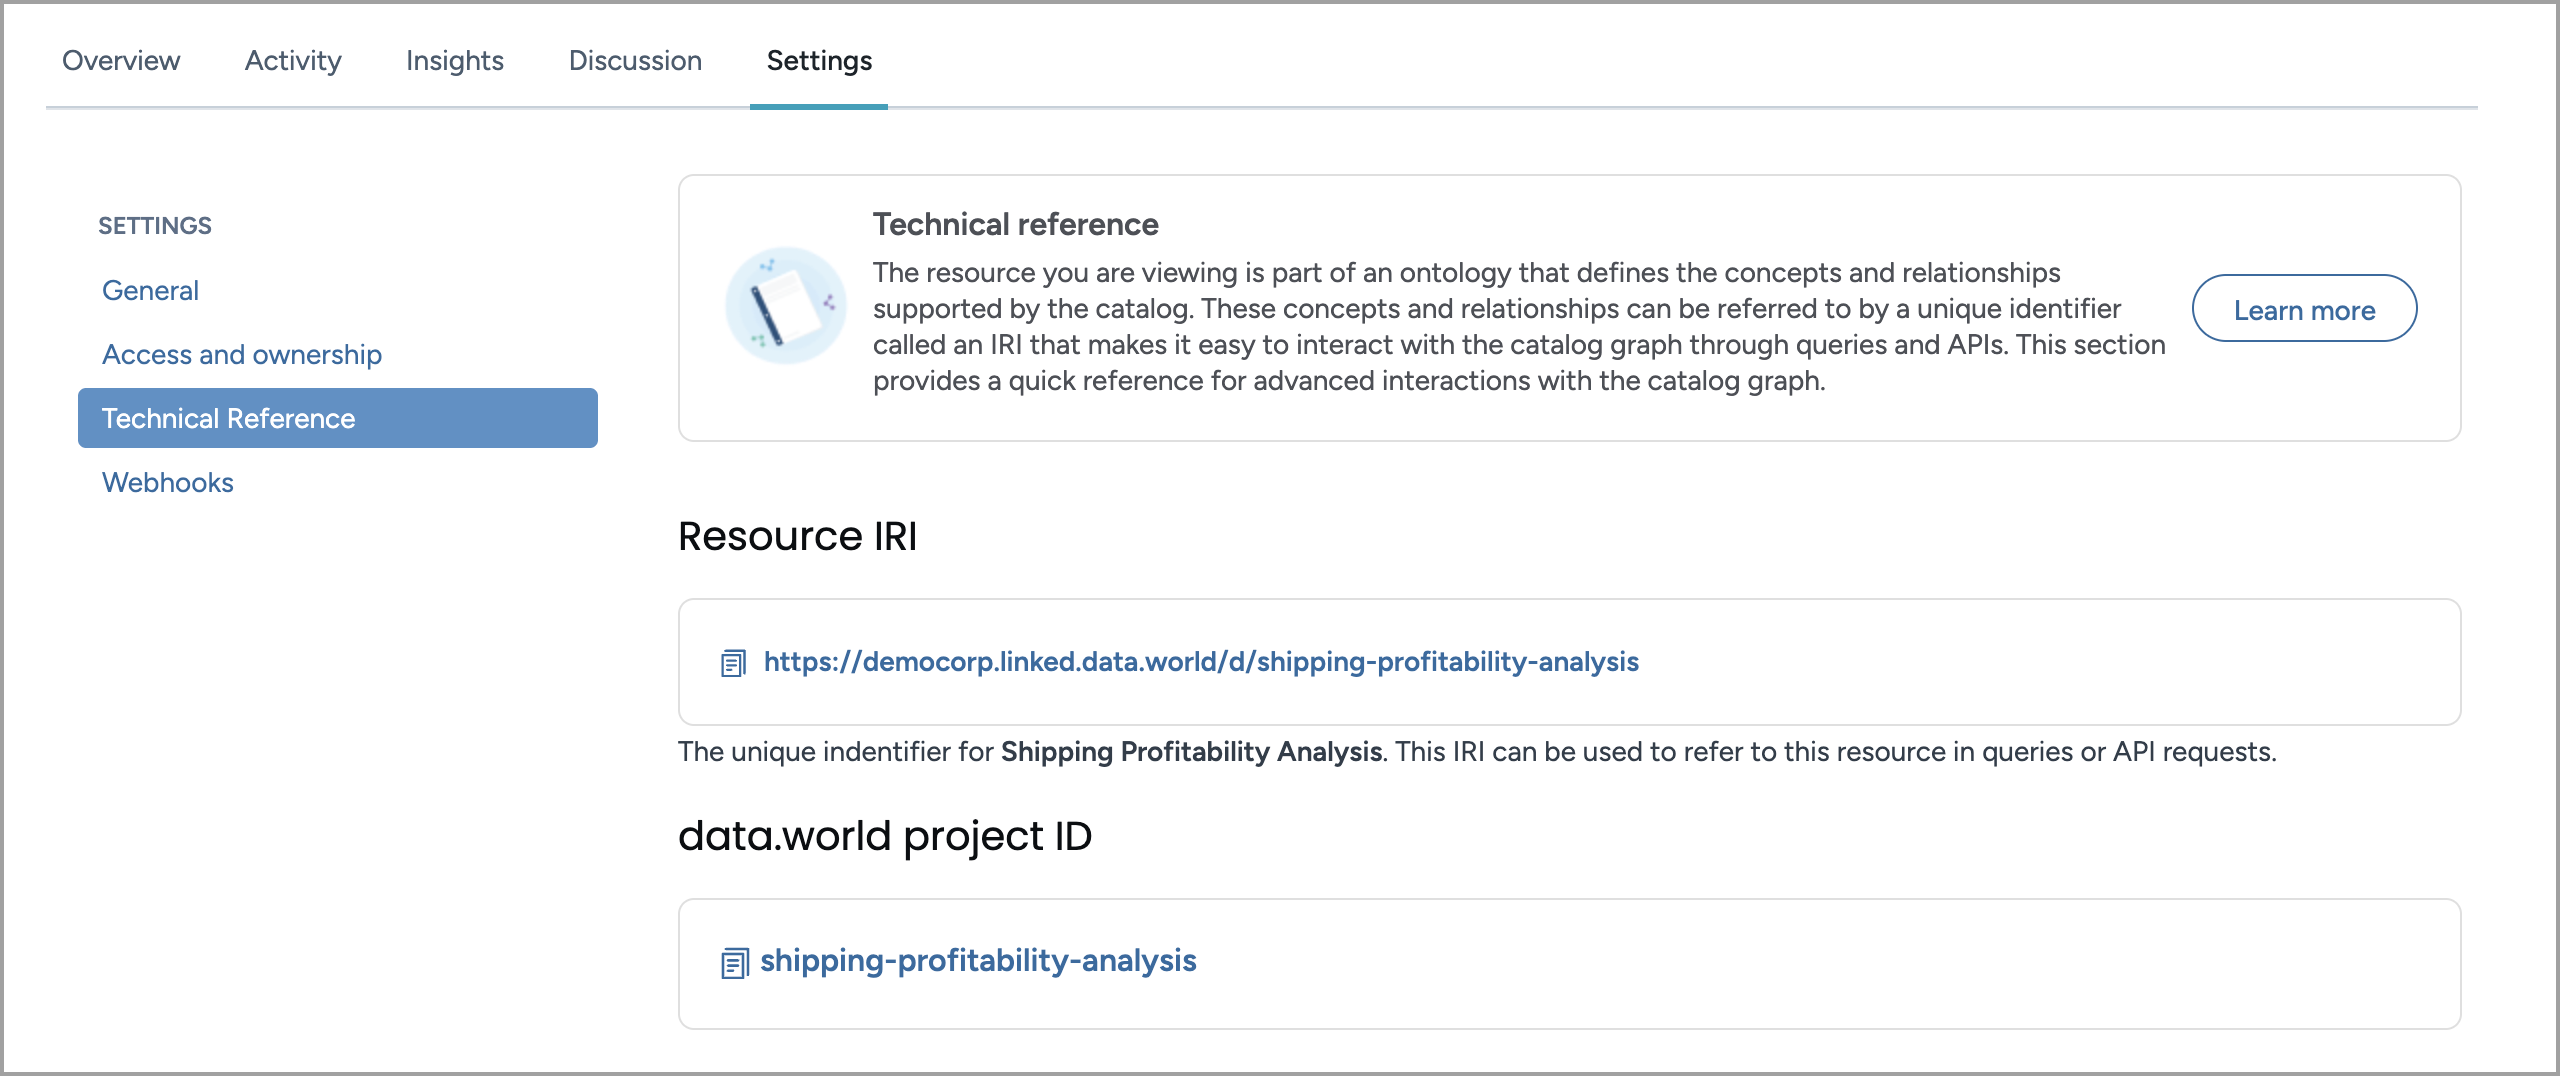Image resolution: width=2560 pixels, height=1076 pixels.
Task: Click the bold Shipping Profitability Analysis text
Action: [1191, 752]
